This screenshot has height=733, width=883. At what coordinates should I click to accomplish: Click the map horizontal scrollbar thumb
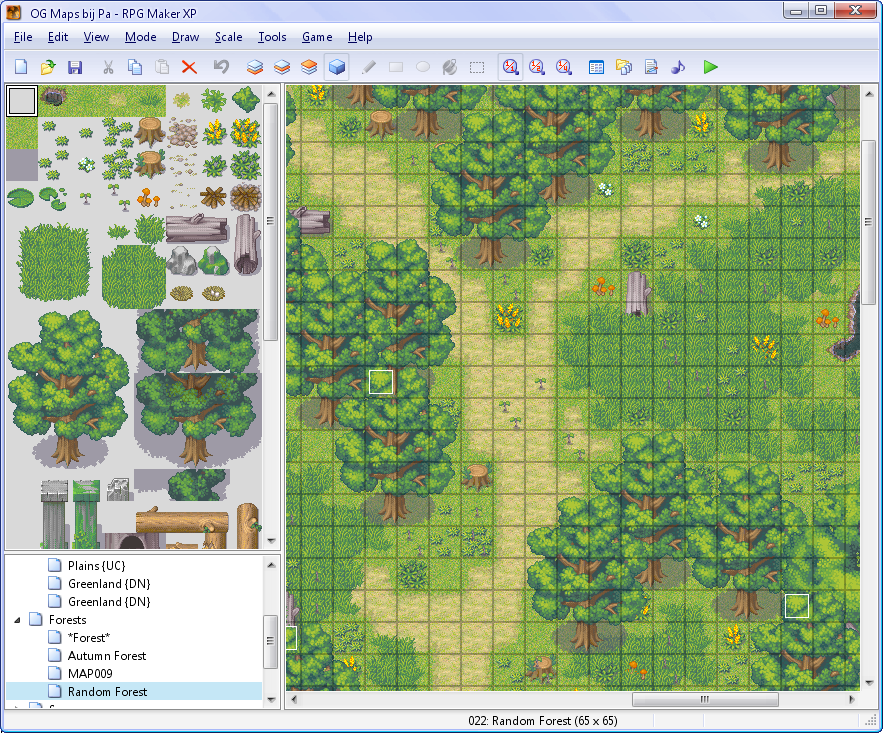pyautogui.click(x=705, y=699)
